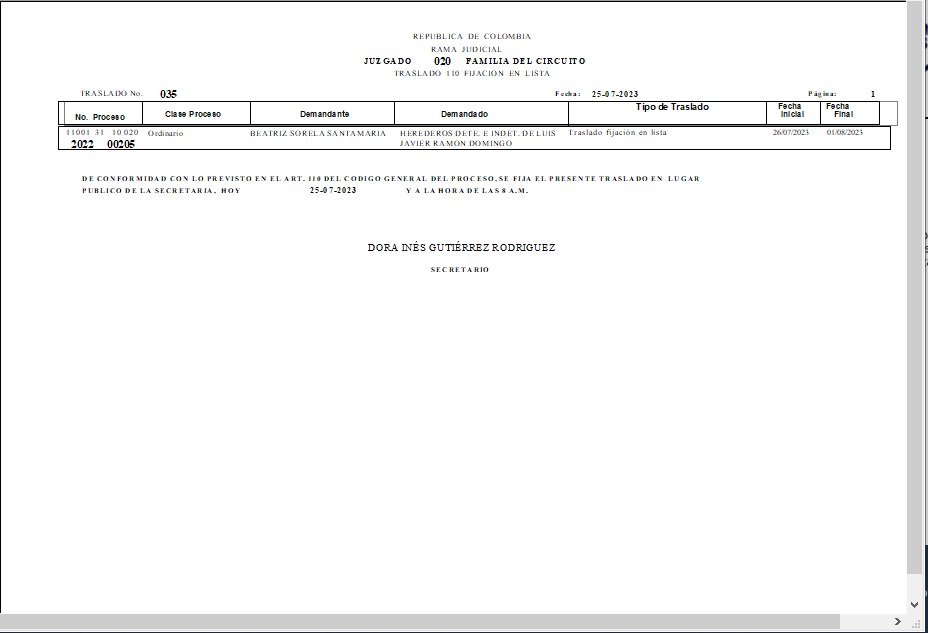Click the vertical scrollbar thumb
928x633 pixels.
(x=914, y=290)
